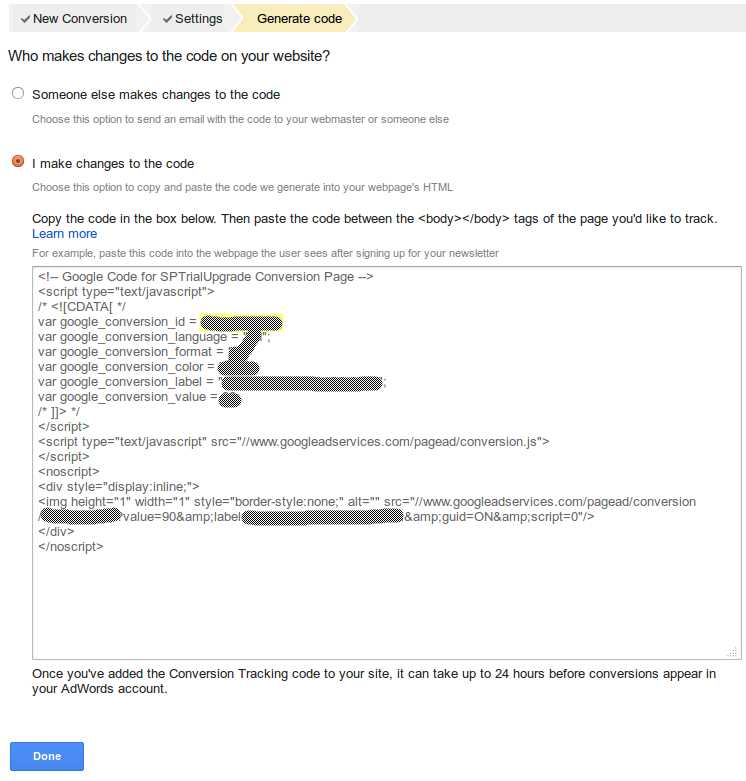Click the yellow highlighted conversion ID value
746x781 pixels.
241,322
